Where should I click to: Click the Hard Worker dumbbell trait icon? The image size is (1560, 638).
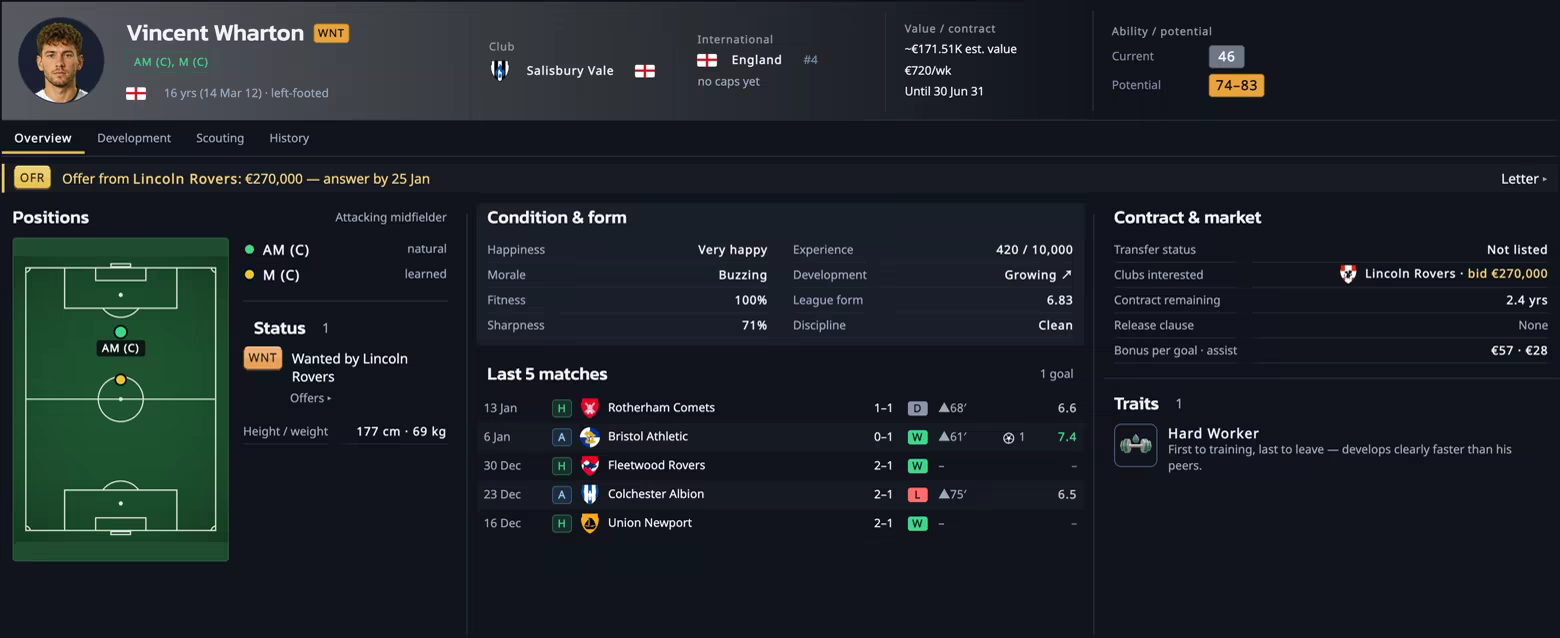pos(1135,446)
